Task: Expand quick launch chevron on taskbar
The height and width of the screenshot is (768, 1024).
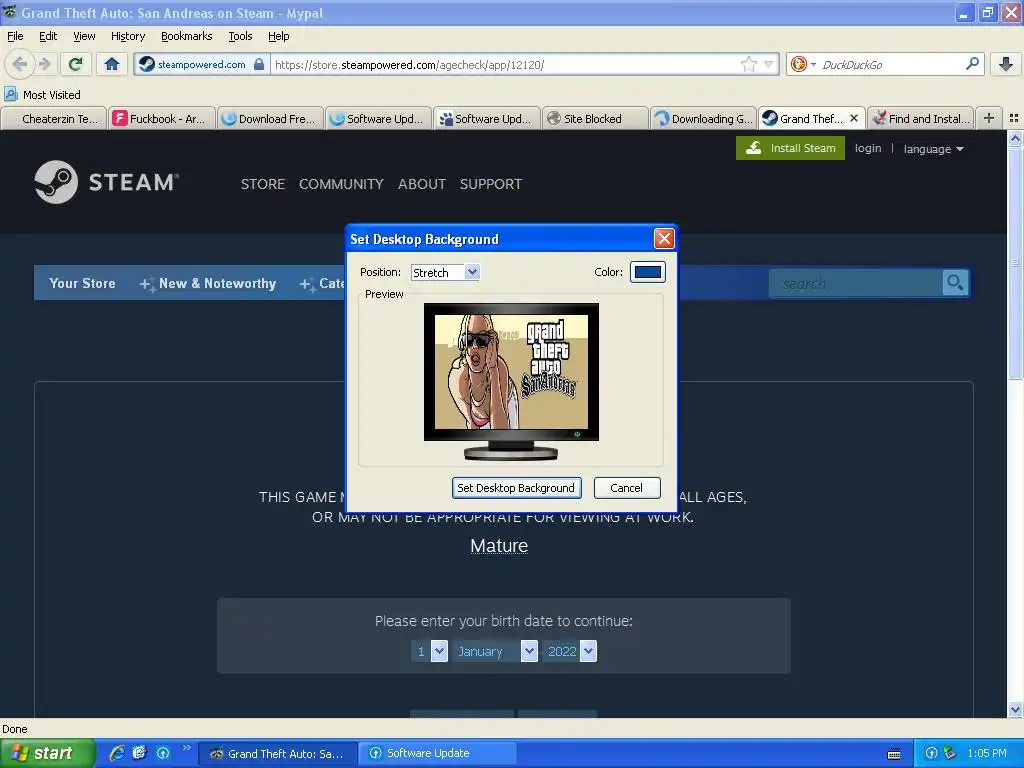Action: (x=187, y=748)
